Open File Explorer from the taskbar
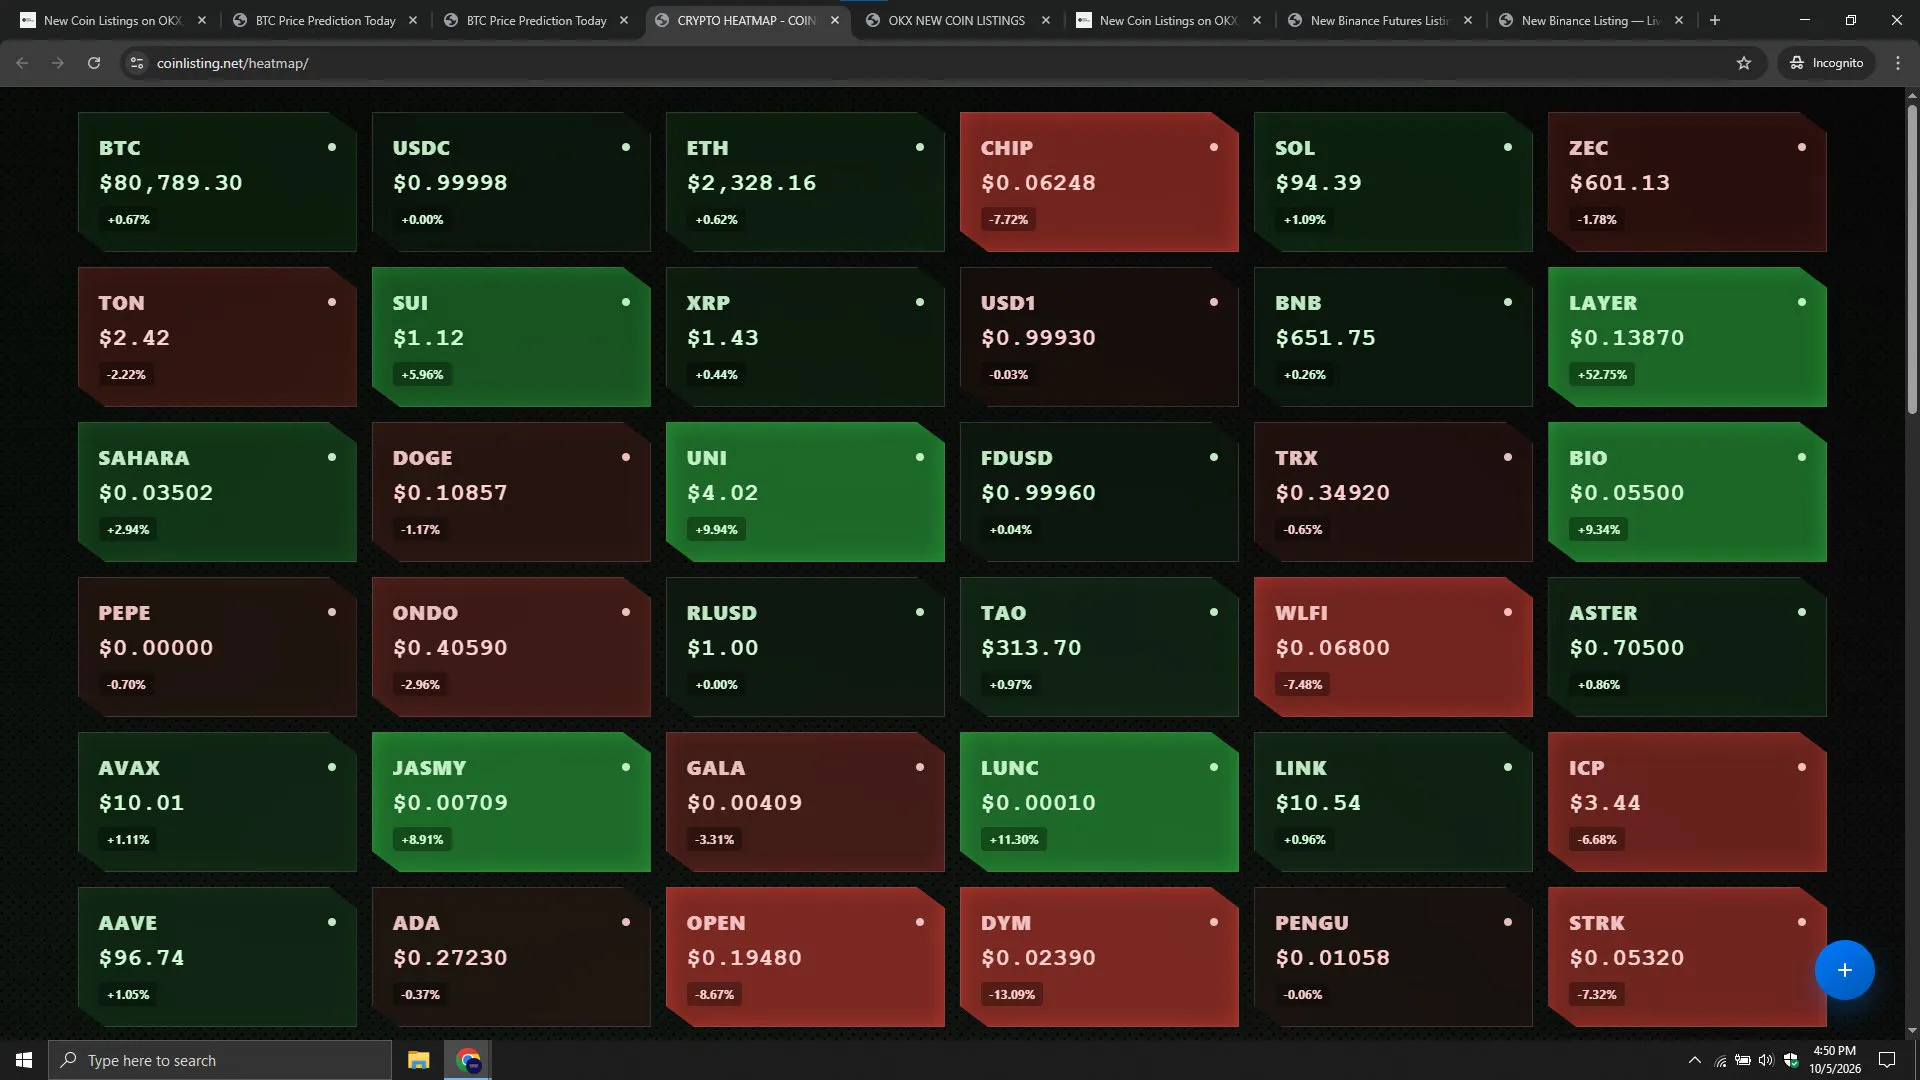1920x1080 pixels. [418, 1060]
